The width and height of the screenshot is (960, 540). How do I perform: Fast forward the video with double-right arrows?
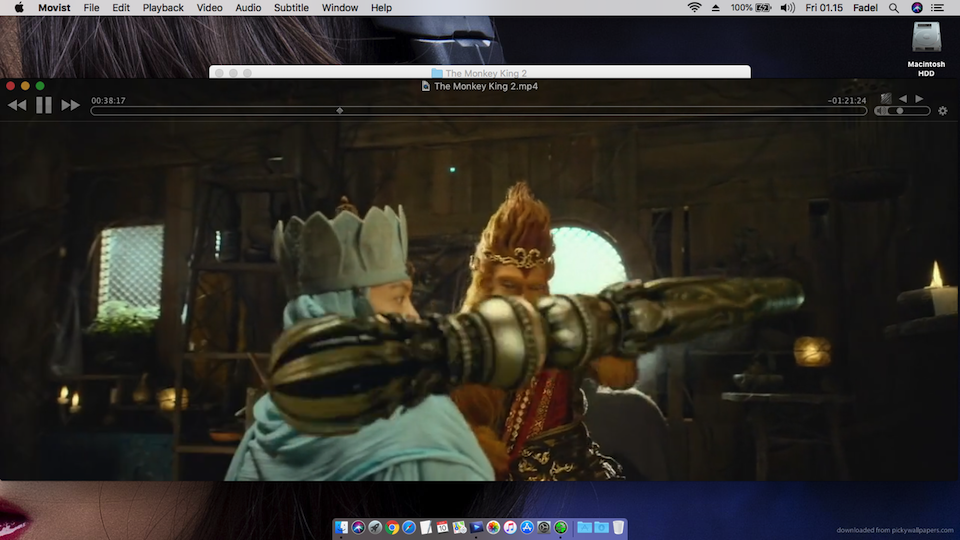coord(70,105)
